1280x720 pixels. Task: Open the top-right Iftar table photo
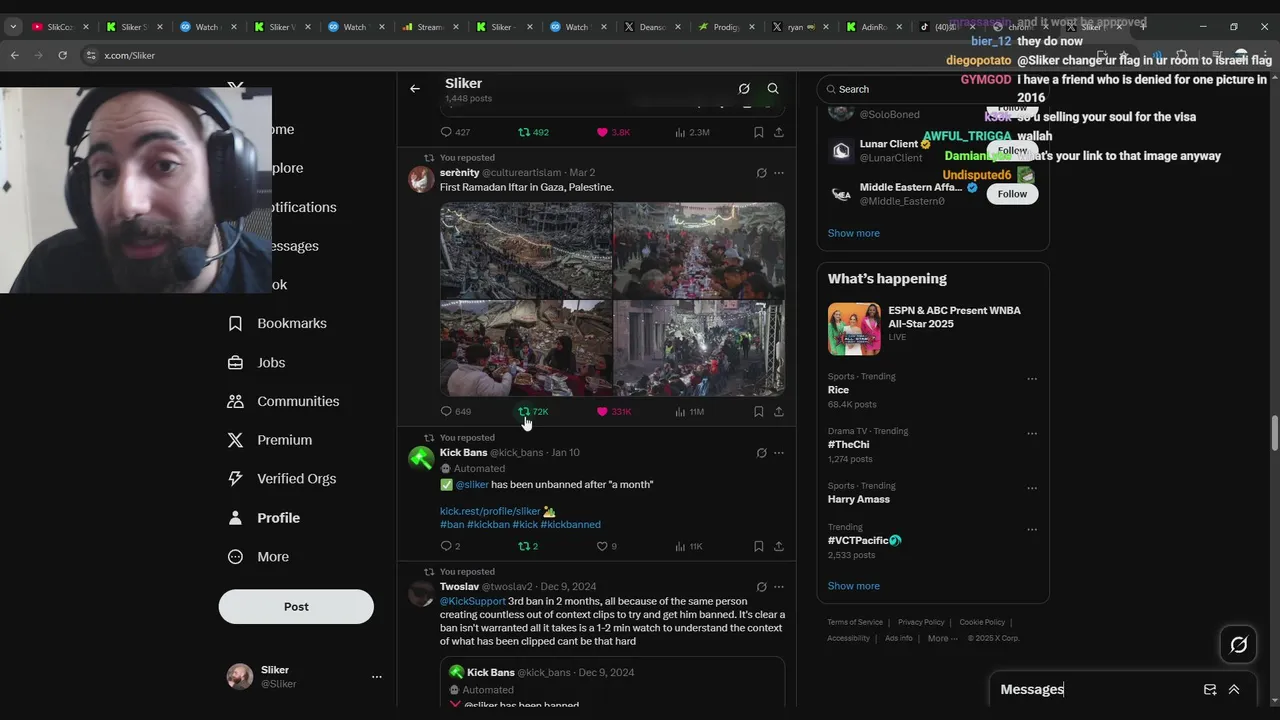[x=699, y=251]
